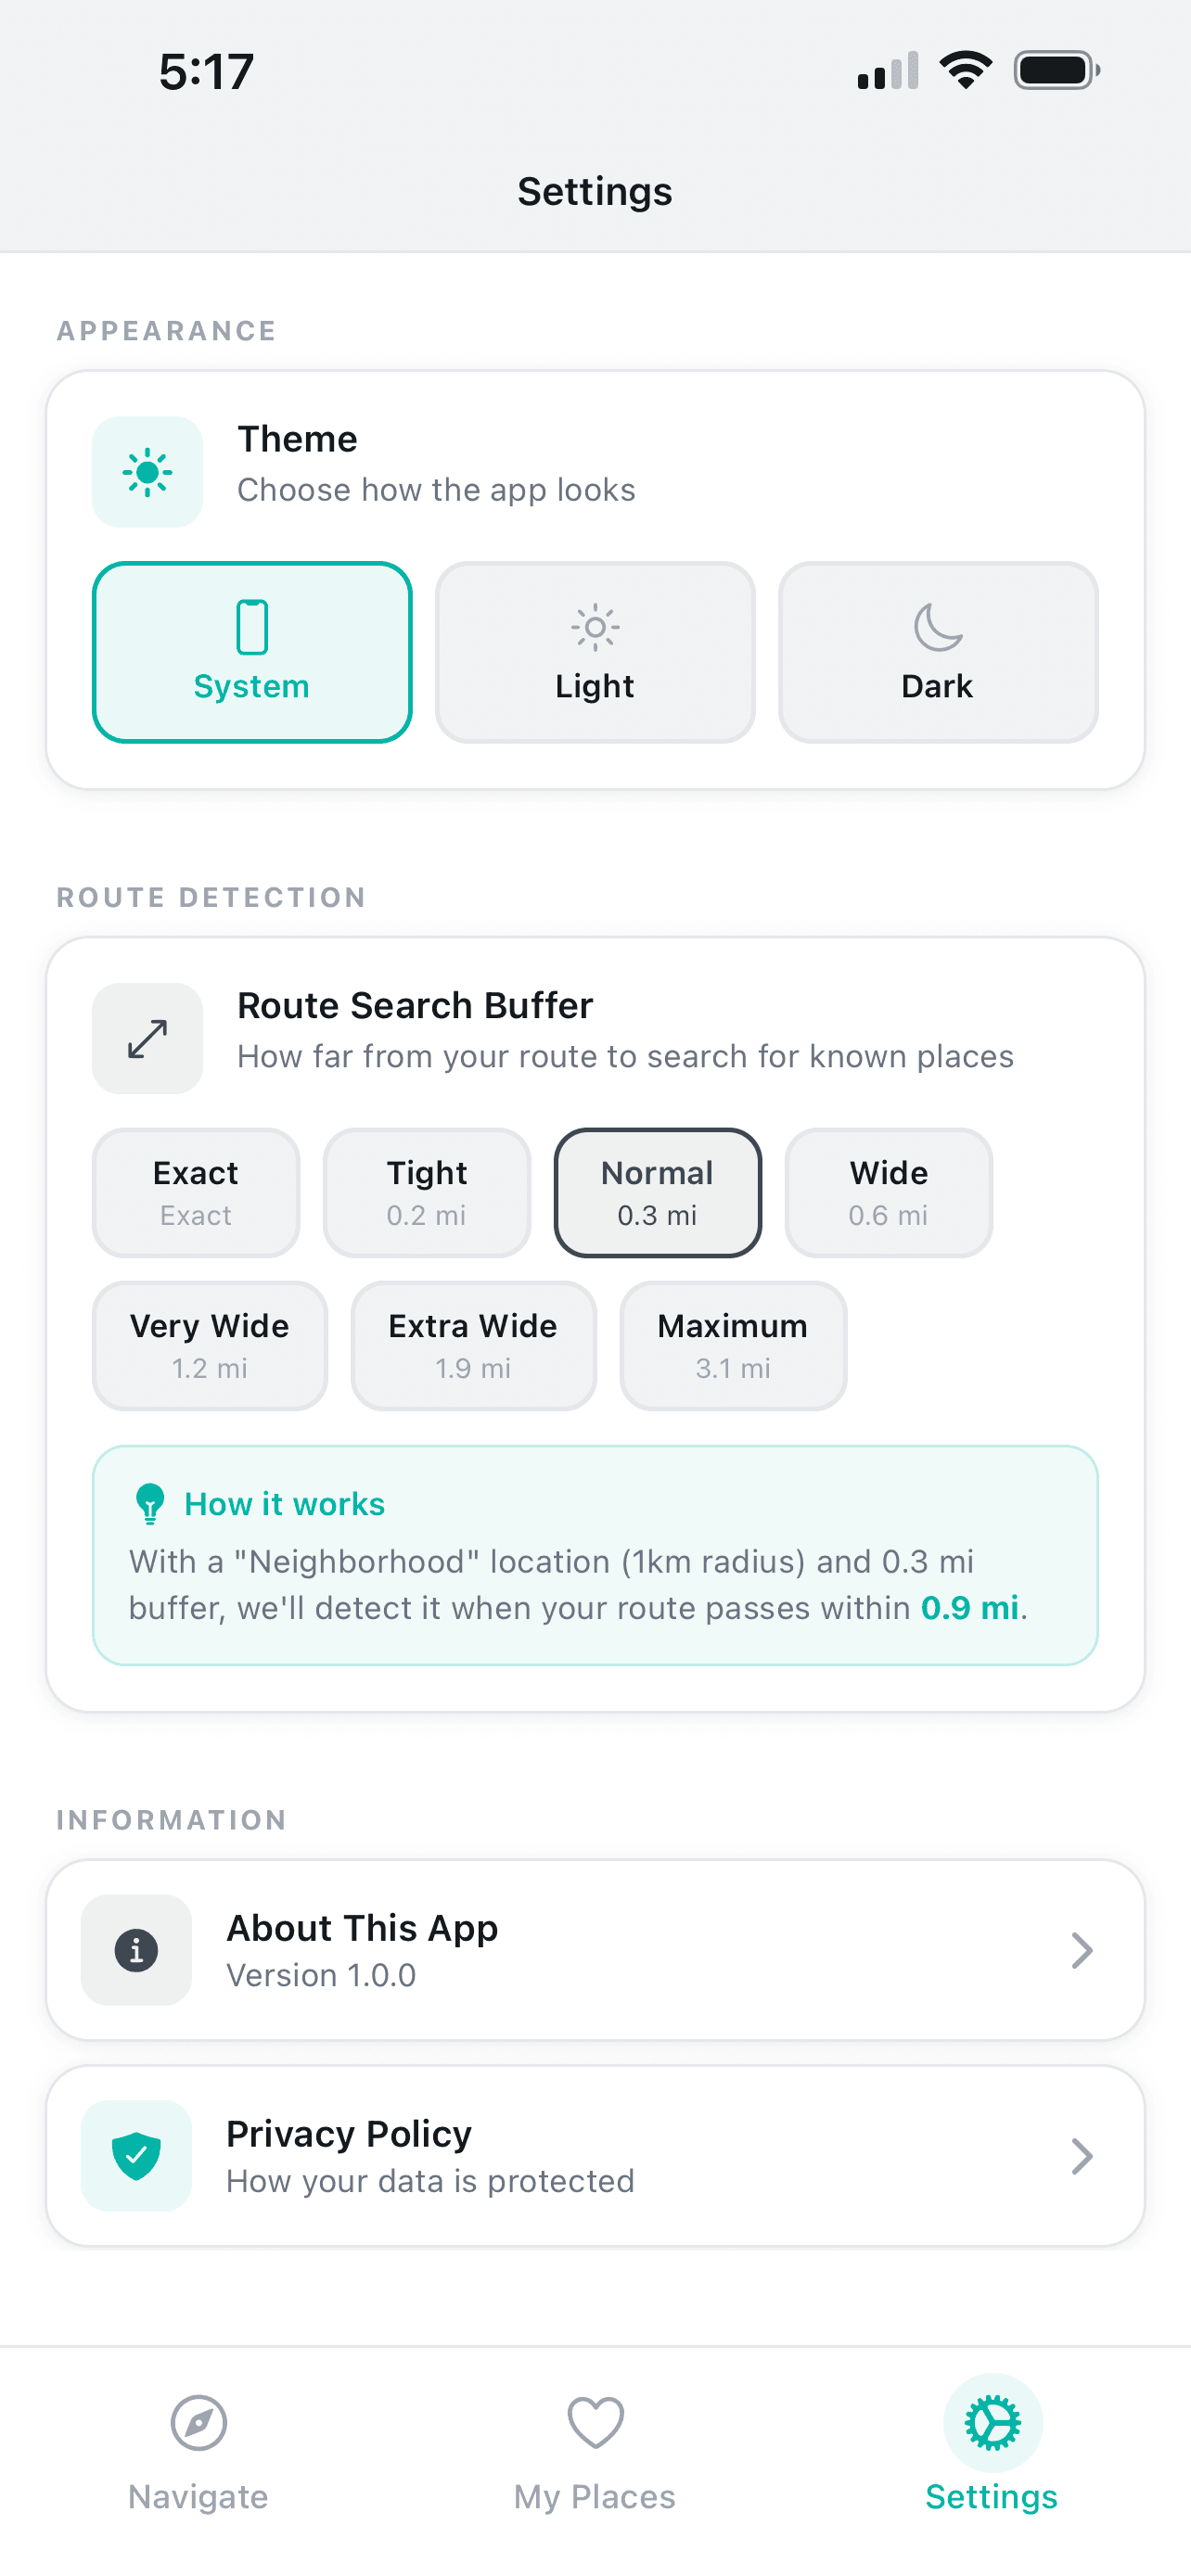The image size is (1191, 2576).
Task: Click the info icon beside About This App
Action: pyautogui.click(x=136, y=1950)
